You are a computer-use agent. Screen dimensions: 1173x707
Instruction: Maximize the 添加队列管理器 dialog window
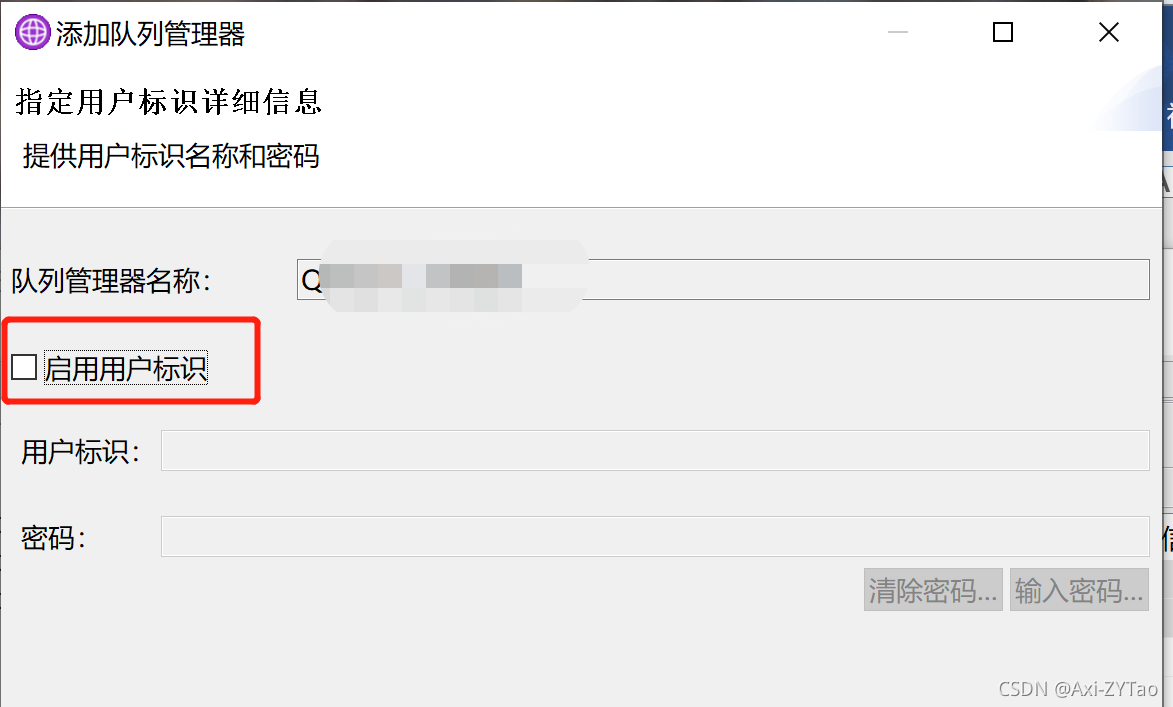[x=1003, y=32]
